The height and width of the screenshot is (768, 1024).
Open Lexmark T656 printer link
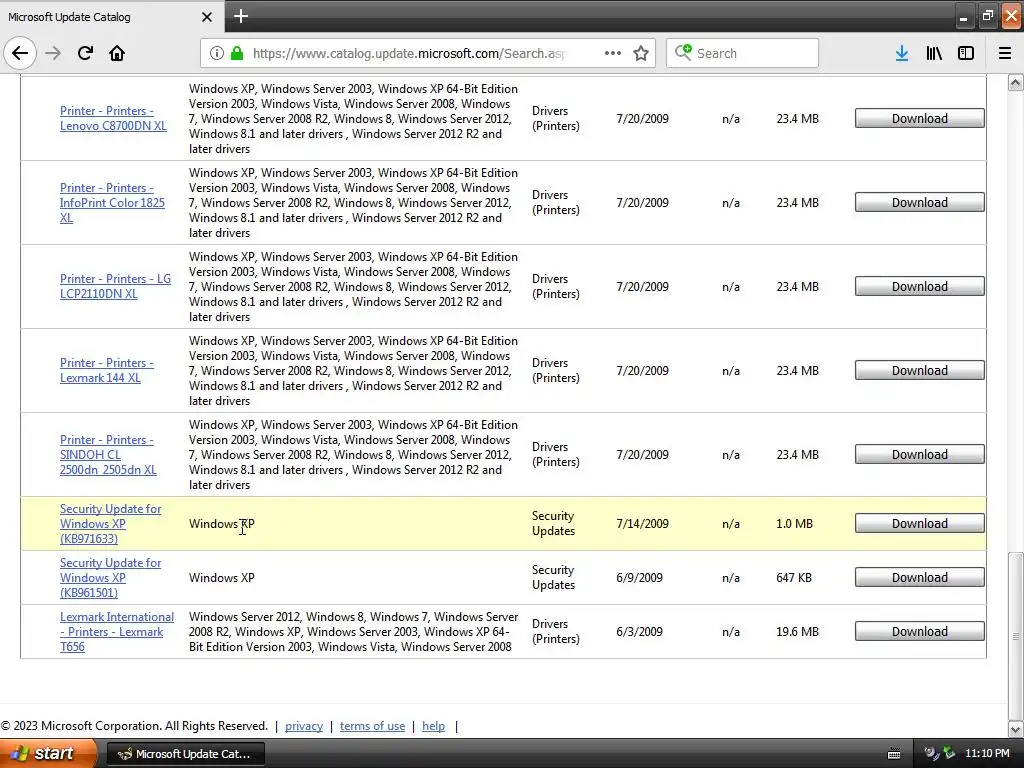[x=117, y=632]
